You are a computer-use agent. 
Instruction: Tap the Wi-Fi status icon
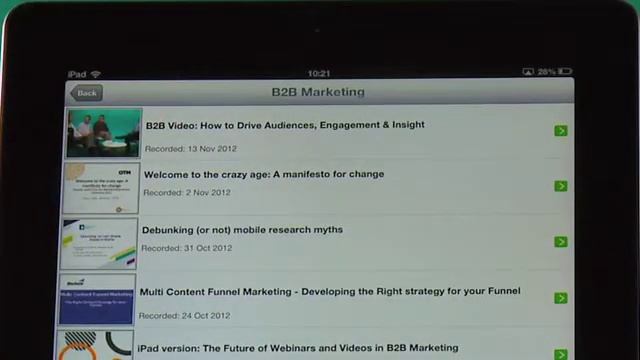click(96, 74)
